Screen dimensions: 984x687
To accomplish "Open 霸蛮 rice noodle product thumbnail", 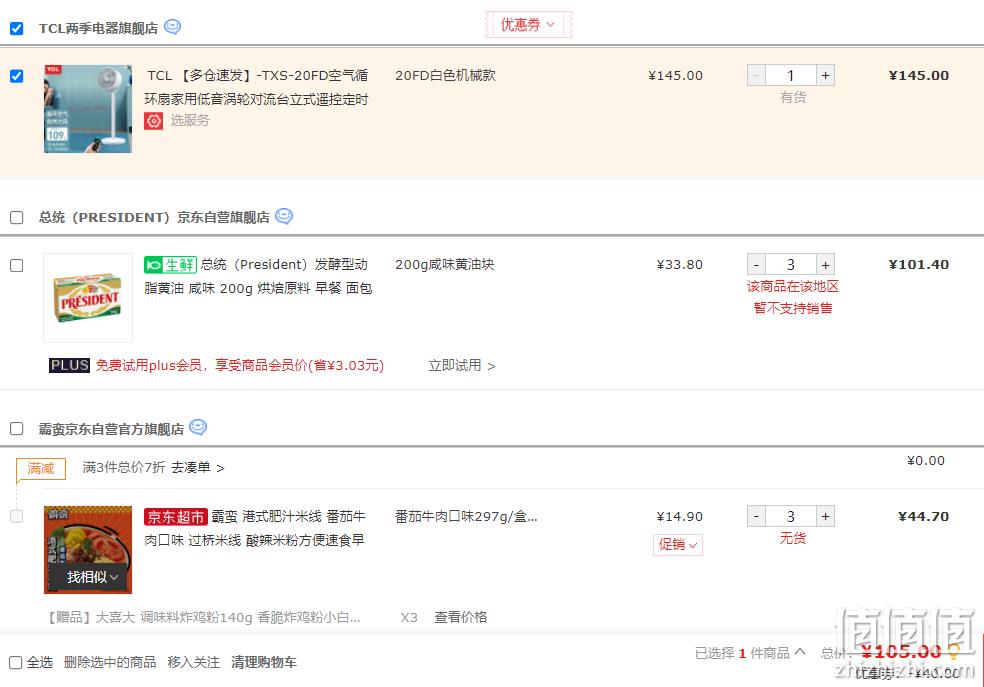I will (x=88, y=550).
